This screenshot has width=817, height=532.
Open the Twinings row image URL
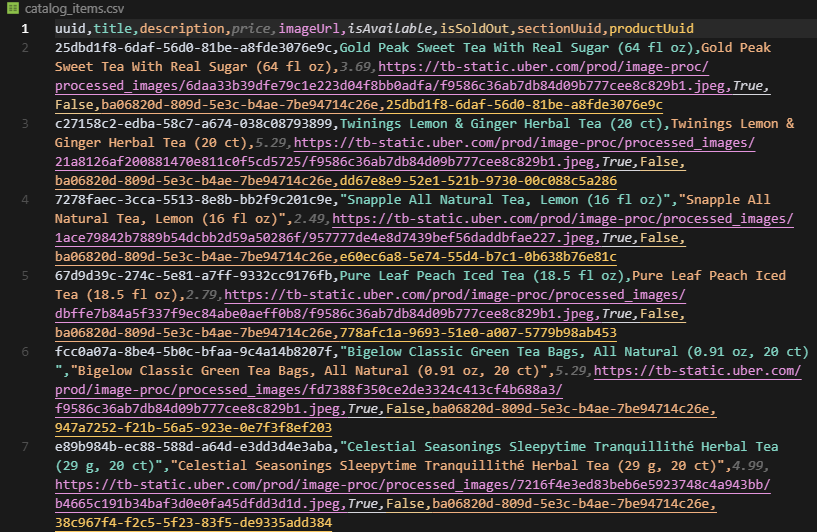point(405,152)
